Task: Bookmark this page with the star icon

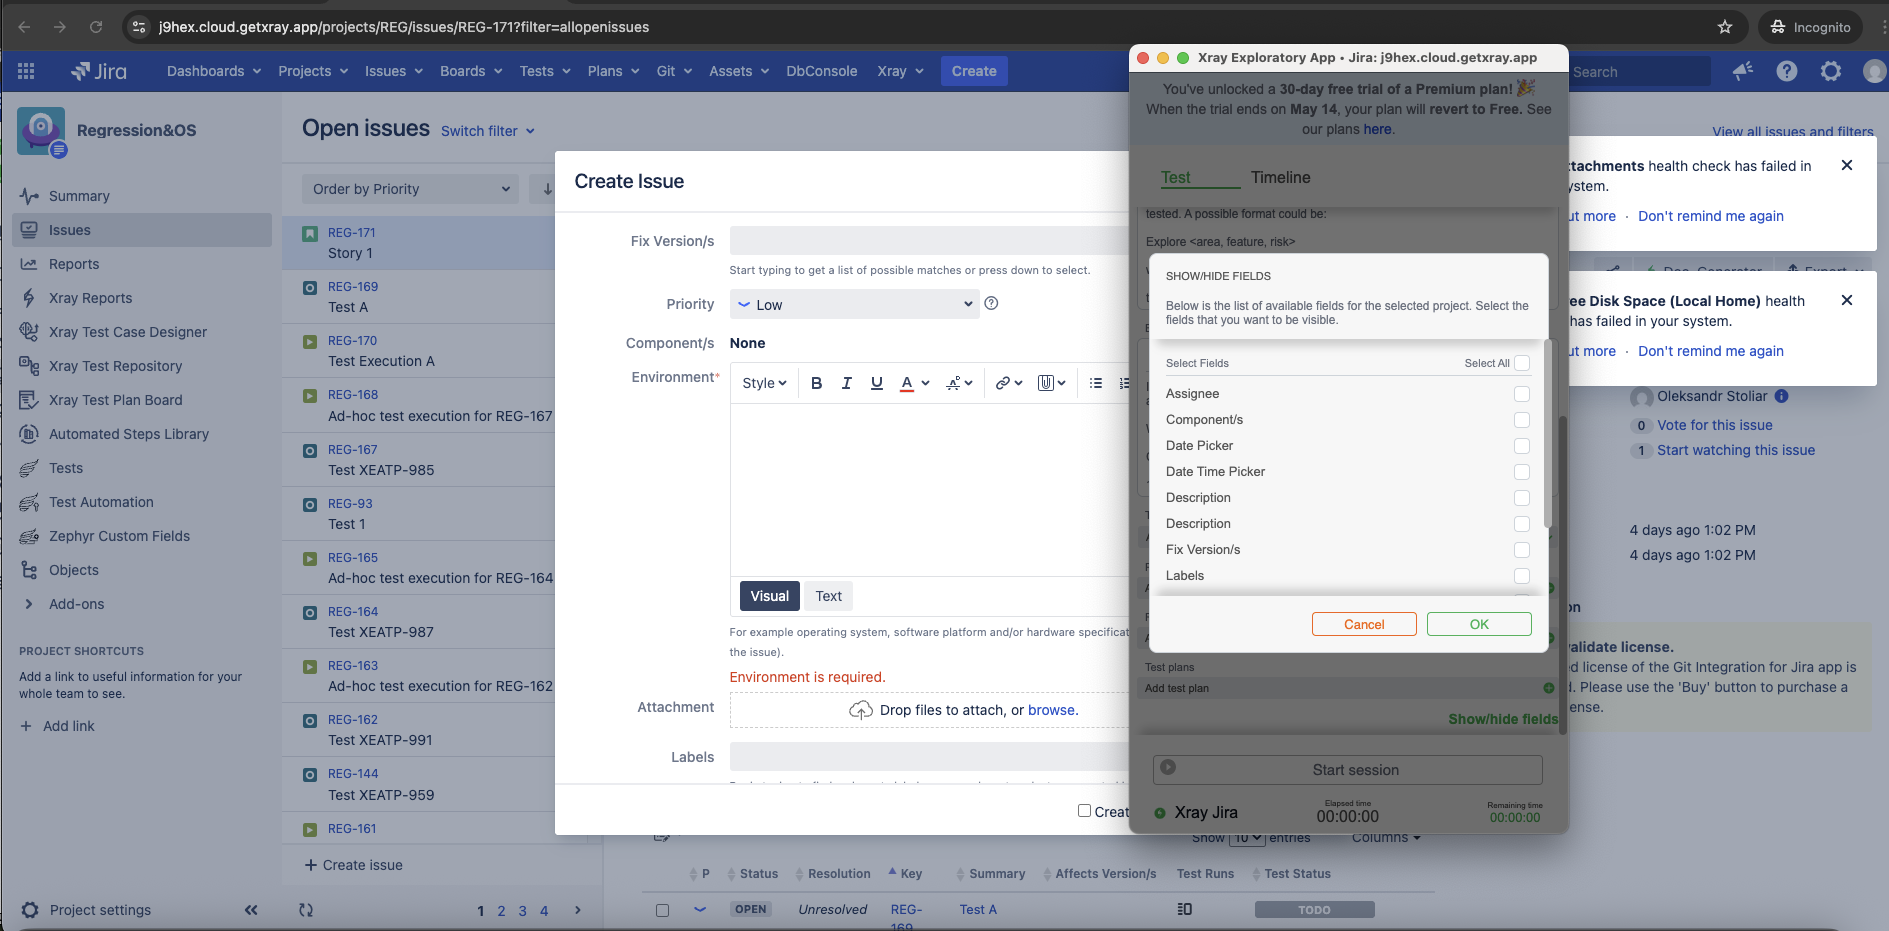Action: pos(1724,27)
